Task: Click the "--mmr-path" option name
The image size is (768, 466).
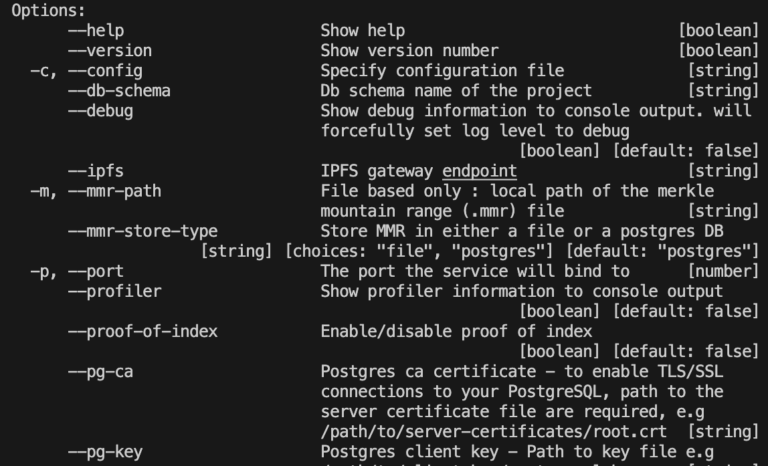Action: click(x=115, y=191)
